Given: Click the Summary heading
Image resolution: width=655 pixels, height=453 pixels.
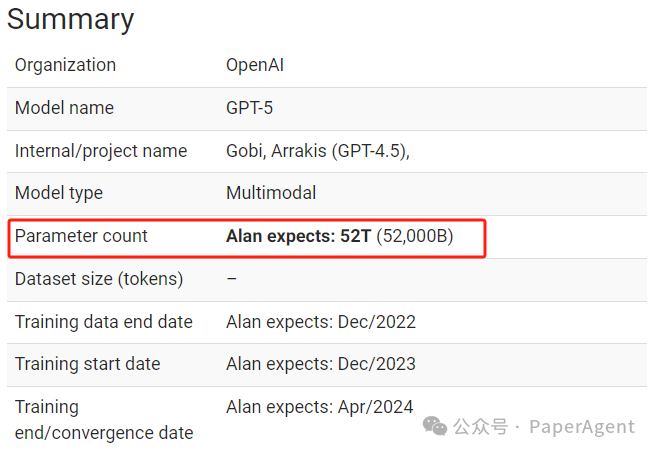Looking at the screenshot, I should [x=71, y=20].
